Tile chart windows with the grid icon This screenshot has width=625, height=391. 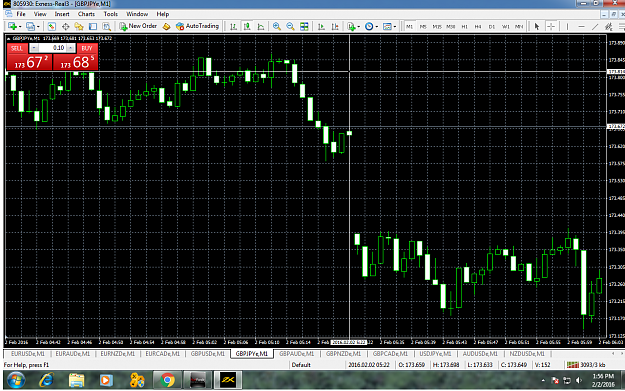click(304, 26)
